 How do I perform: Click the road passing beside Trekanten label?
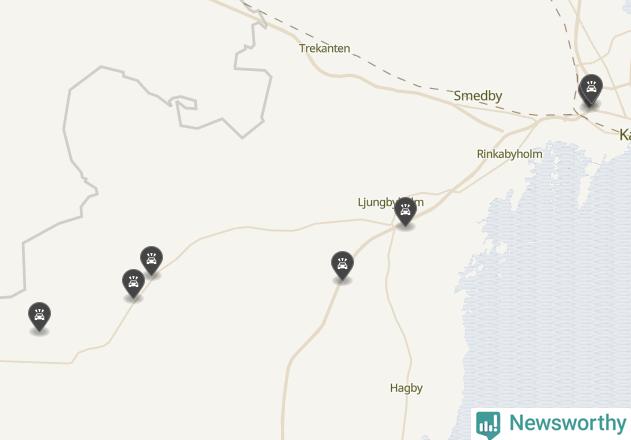pos(309,59)
